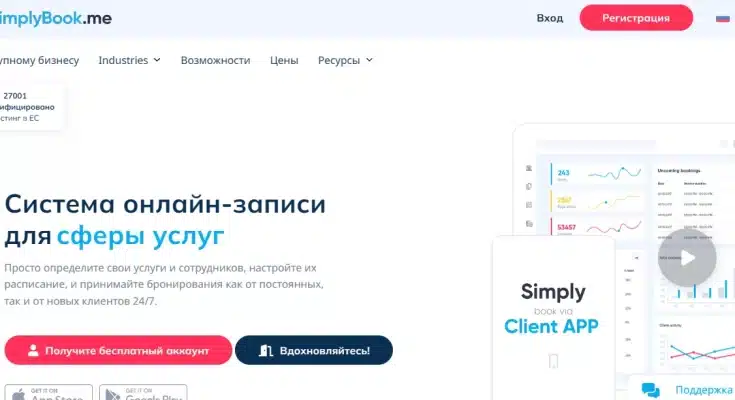This screenshot has height=400, width=735.
Task: Open the Цены menu item
Action: pos(284,60)
